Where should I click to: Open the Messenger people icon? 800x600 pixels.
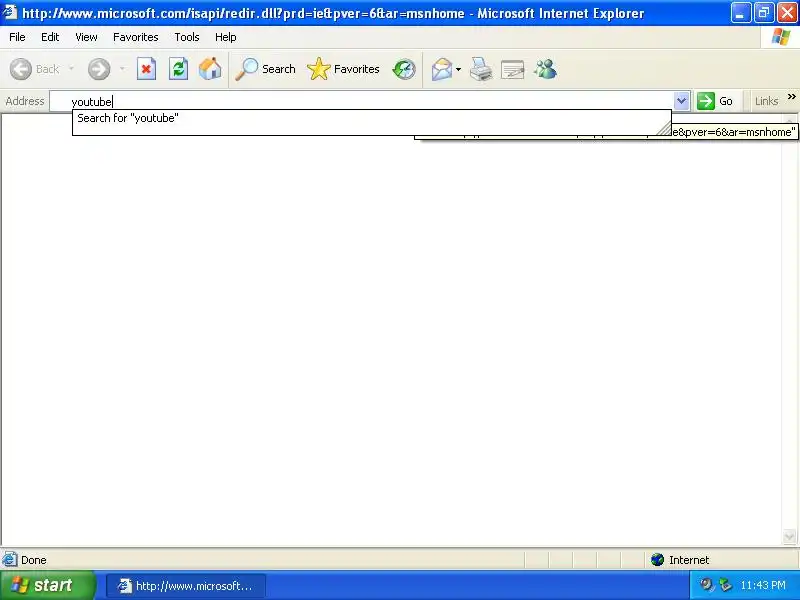pos(545,69)
